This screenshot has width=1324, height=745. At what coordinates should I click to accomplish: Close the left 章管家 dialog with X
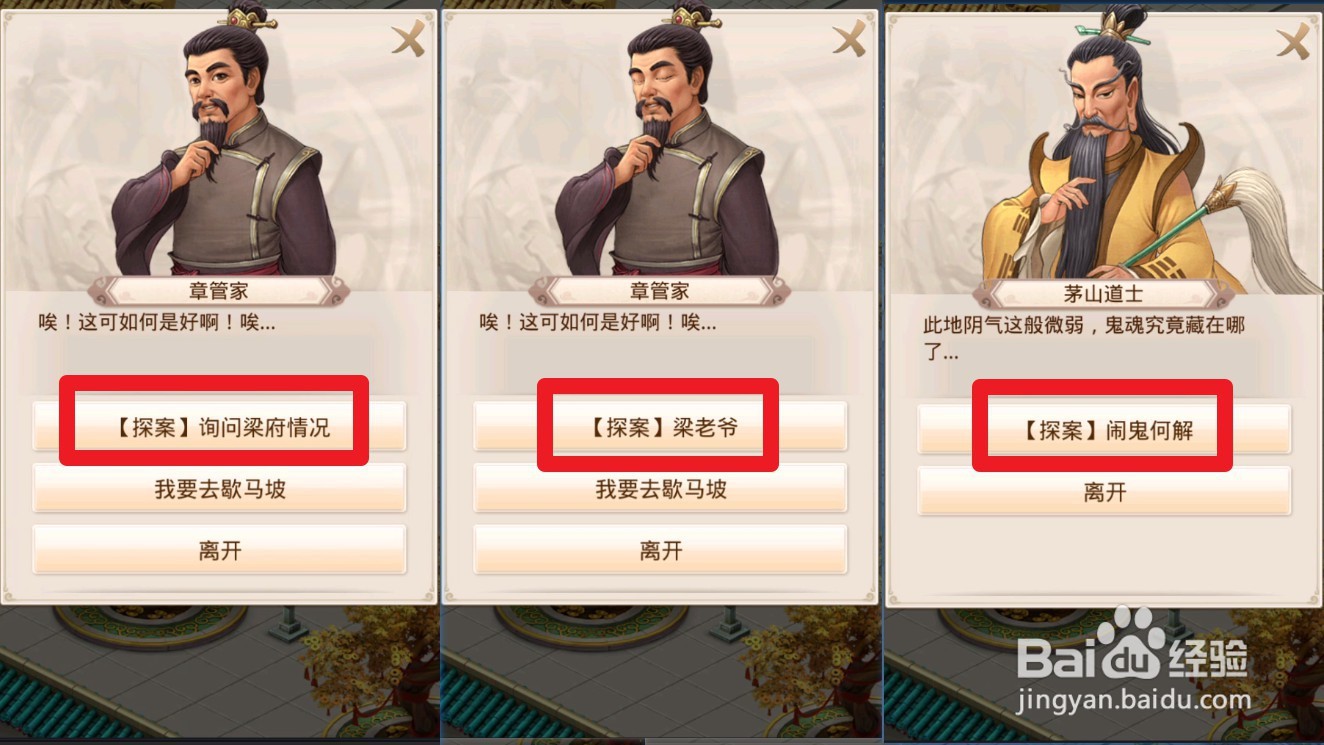point(408,40)
